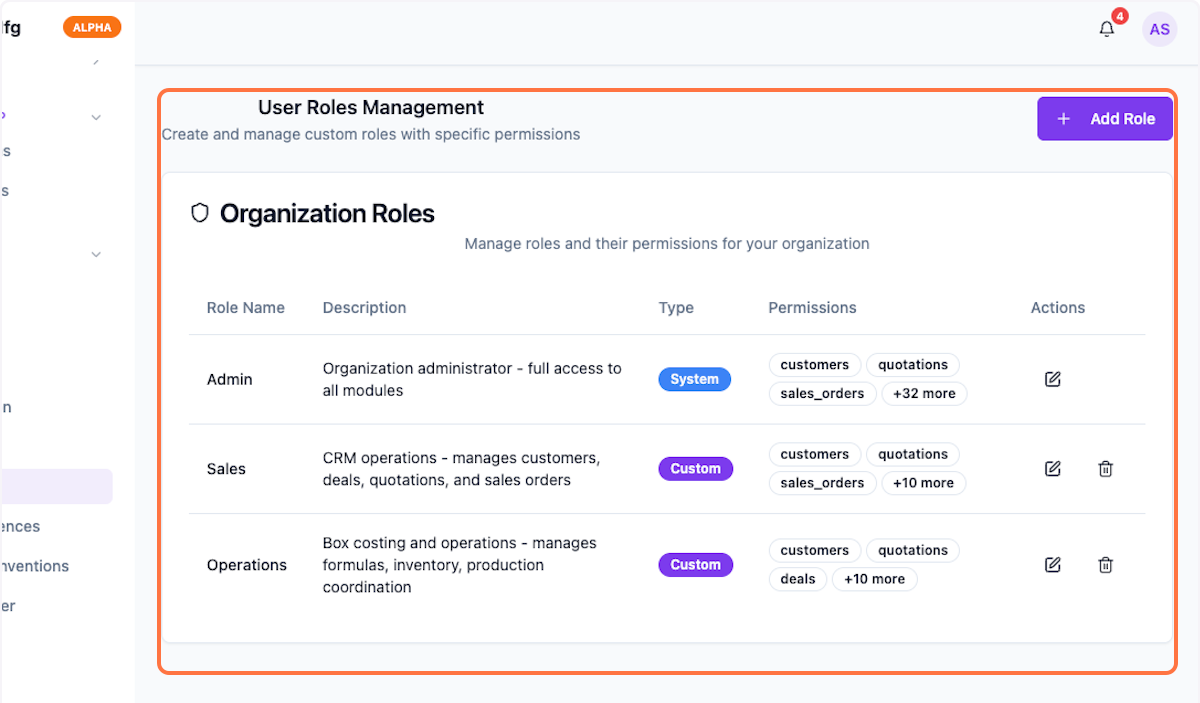Edit the Admin role

(x=1052, y=379)
